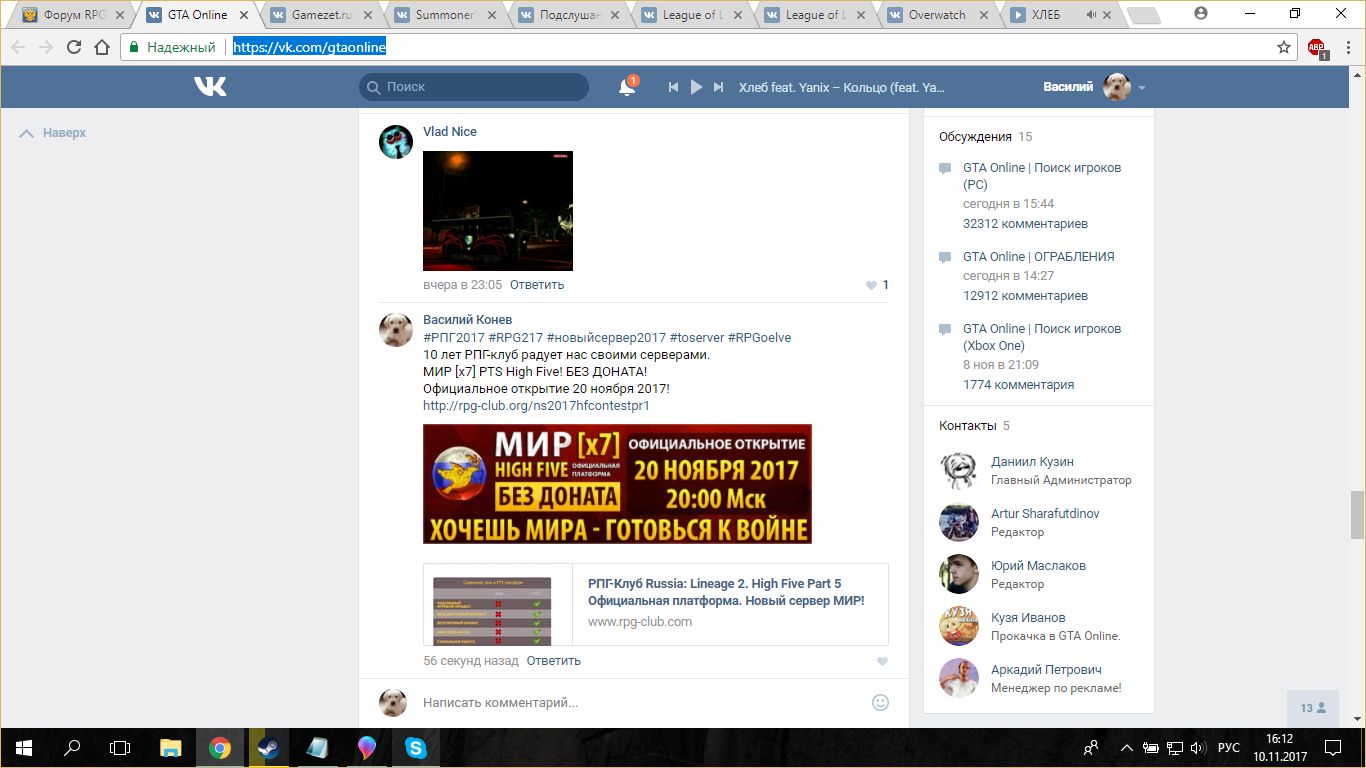Open the emoji smiley picker
This screenshot has height=768, width=1366.
click(880, 702)
